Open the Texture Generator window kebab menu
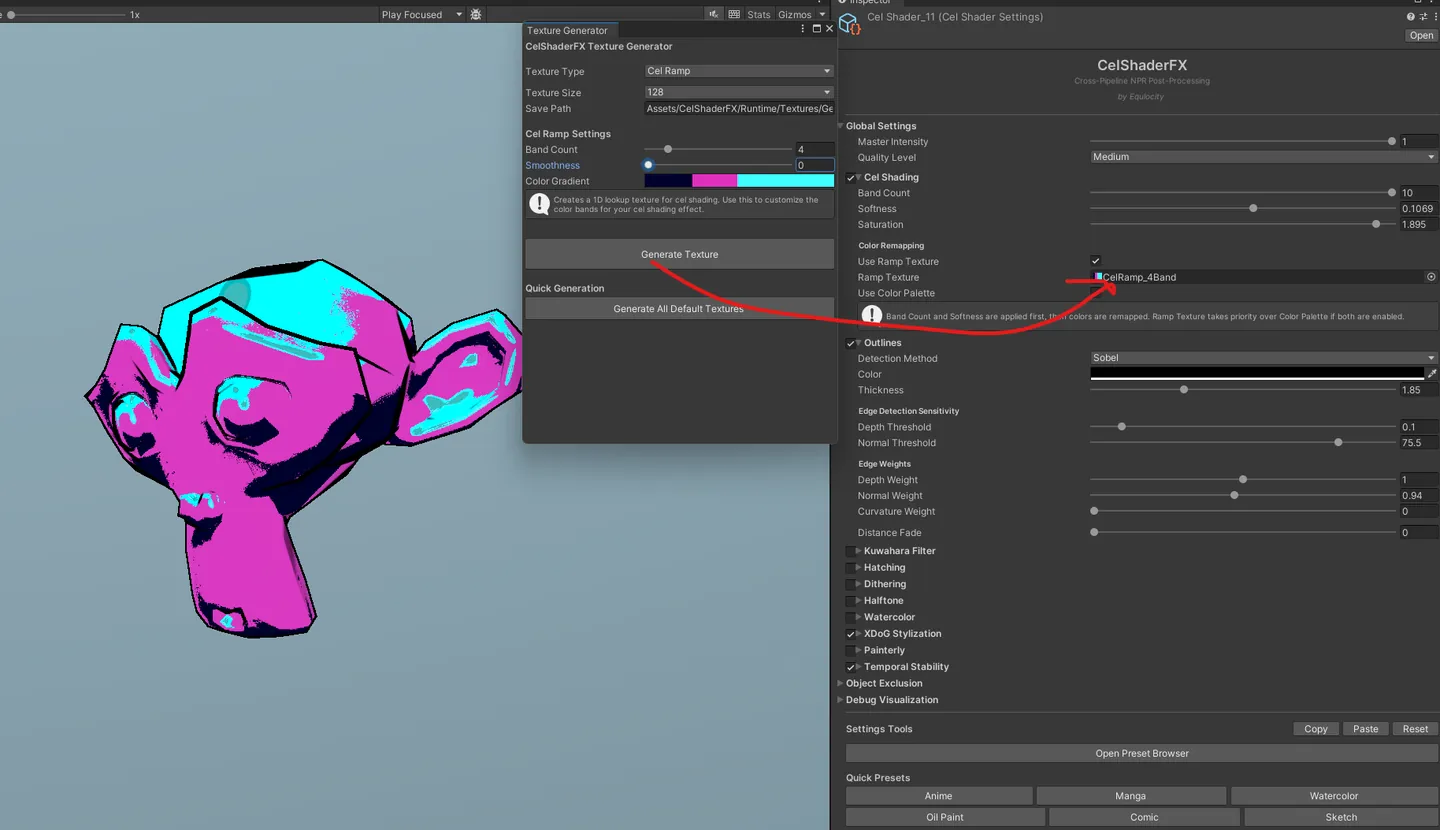 point(803,30)
